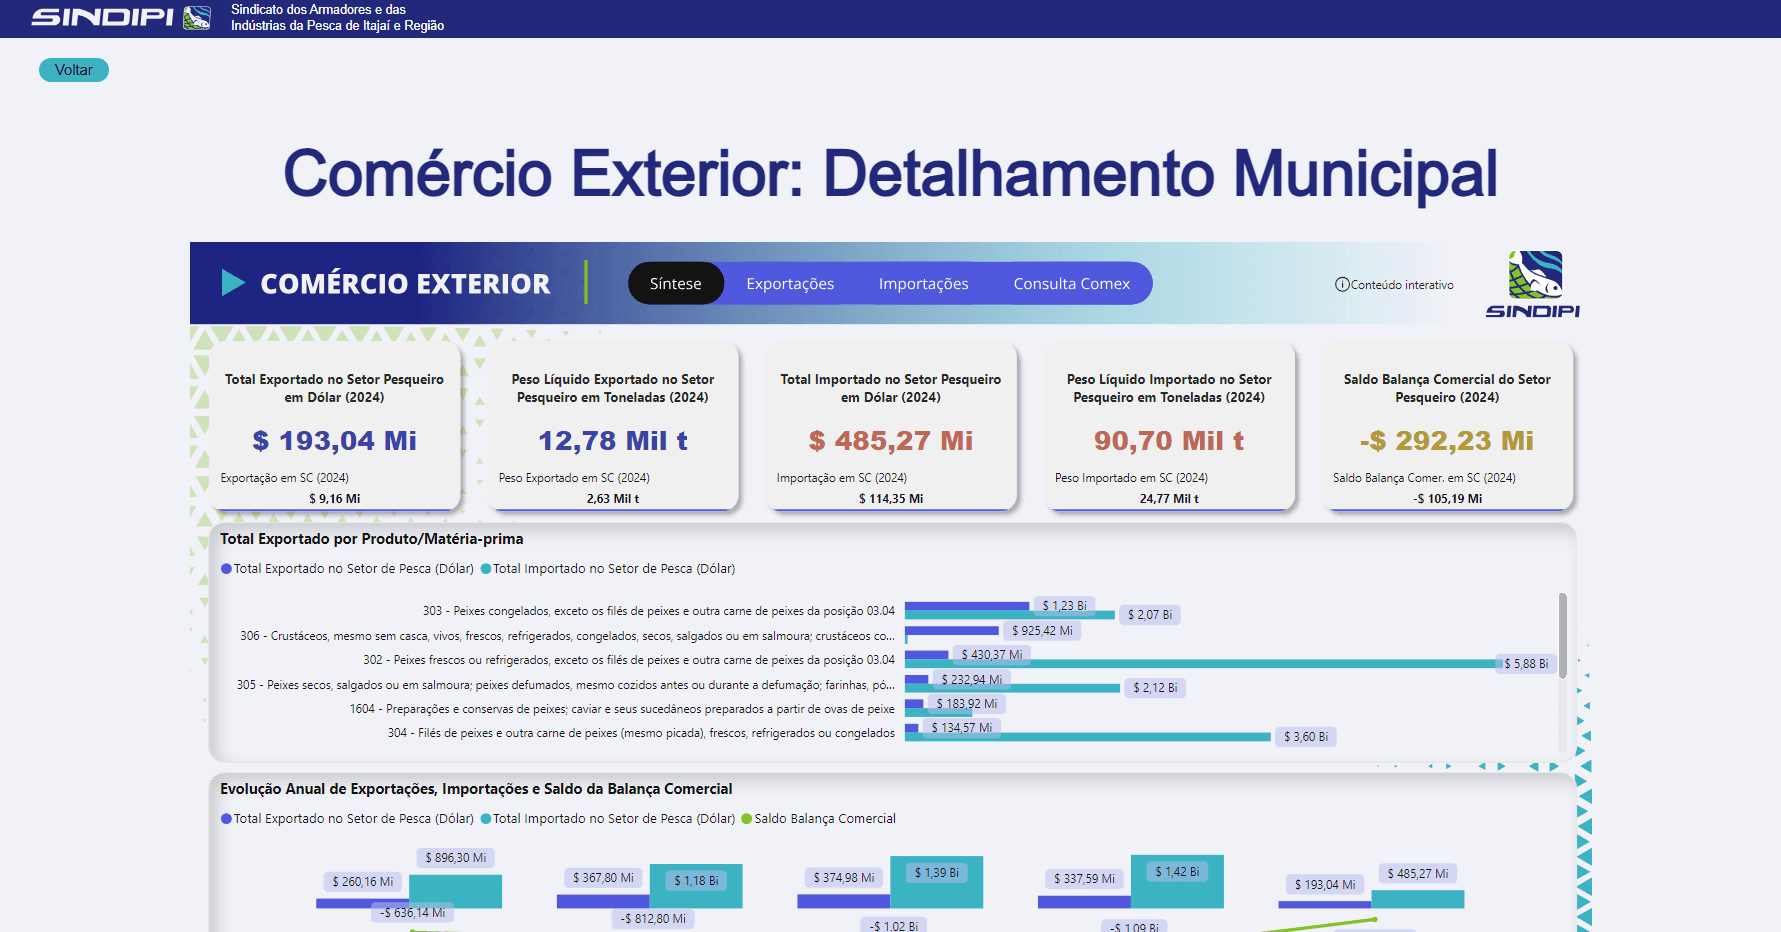
Task: Click the Total Importado $ 485,27 Mi card
Action: tap(890, 428)
